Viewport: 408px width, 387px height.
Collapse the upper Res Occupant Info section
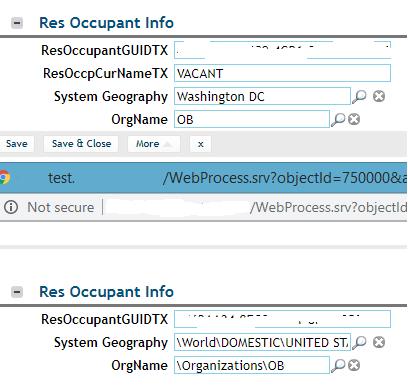[17, 23]
